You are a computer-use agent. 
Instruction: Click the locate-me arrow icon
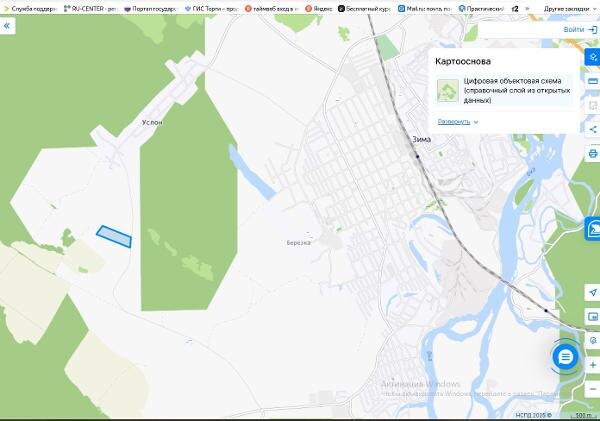[x=593, y=292]
